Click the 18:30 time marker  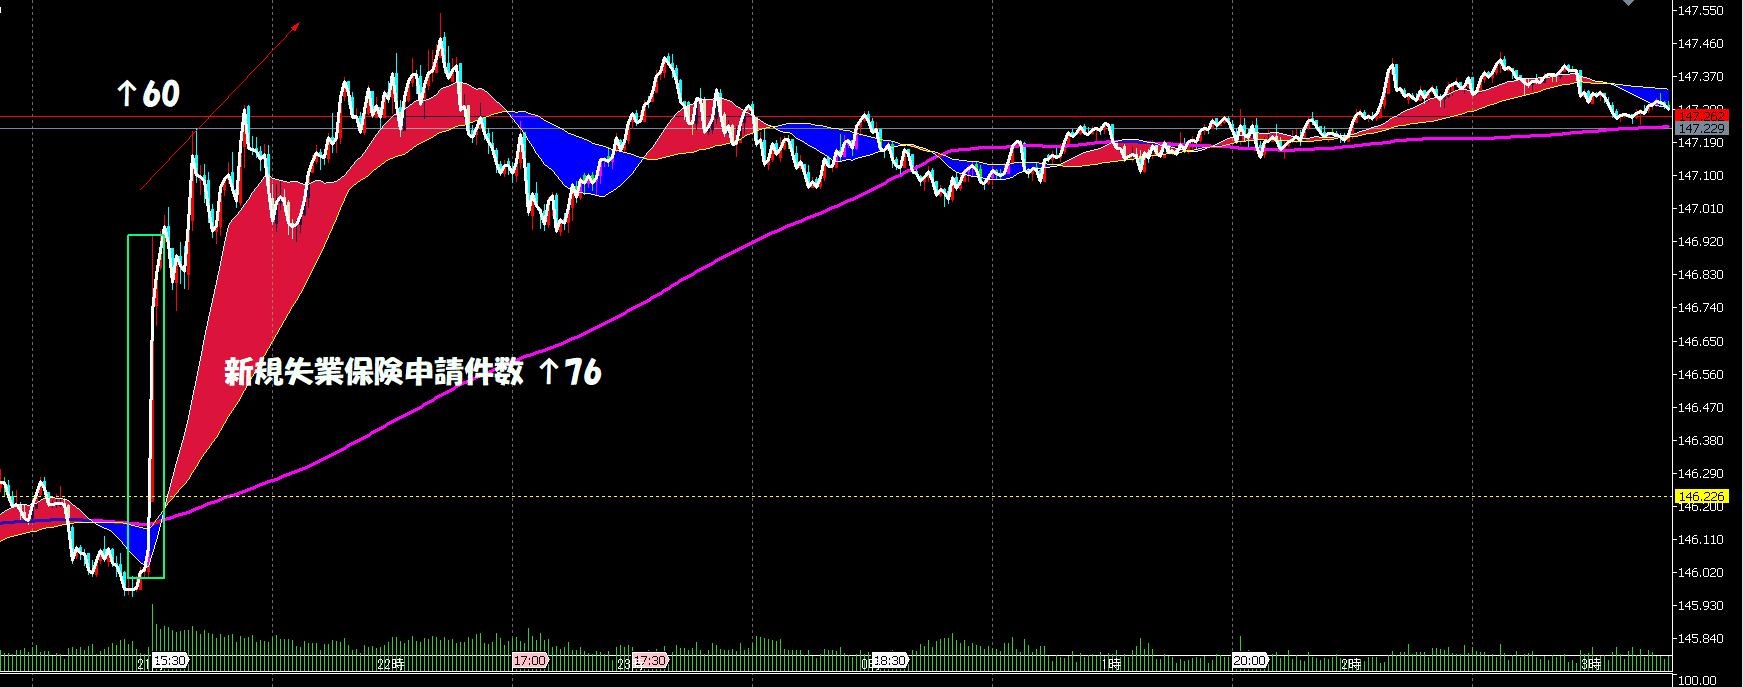889,661
